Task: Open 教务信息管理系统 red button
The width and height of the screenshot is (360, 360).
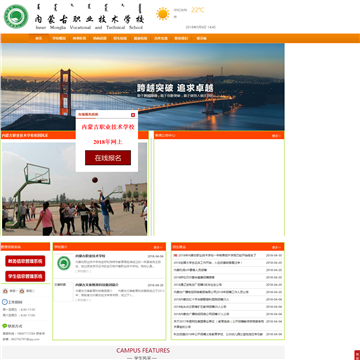Action: (x=25, y=261)
